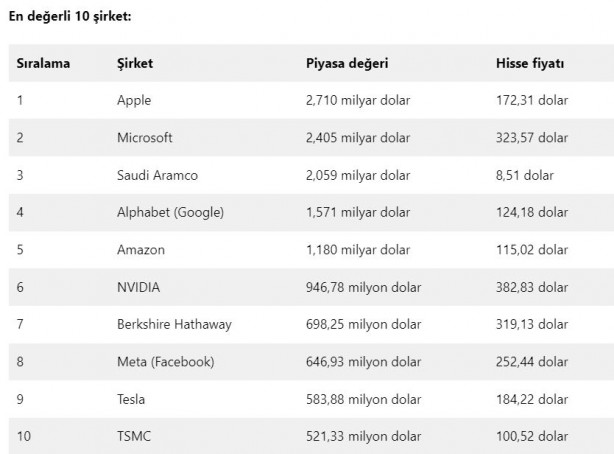614x454 pixels.
Task: Click the Şirket column header
Action: click(x=134, y=64)
